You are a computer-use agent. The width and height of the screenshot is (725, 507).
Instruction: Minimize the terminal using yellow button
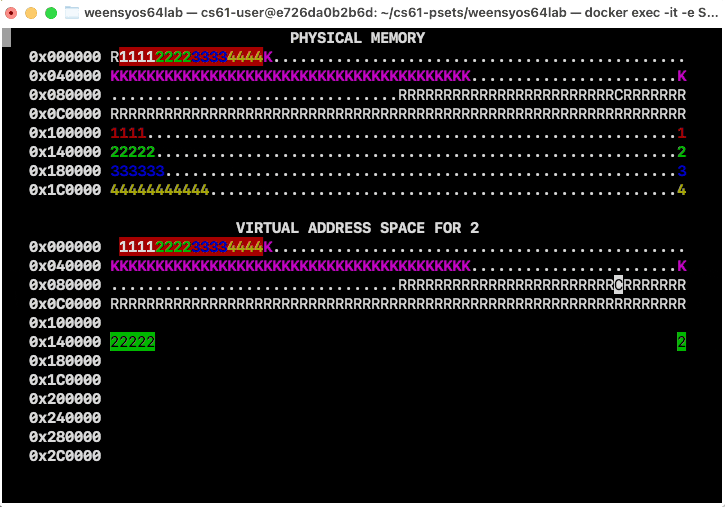(x=31, y=12)
